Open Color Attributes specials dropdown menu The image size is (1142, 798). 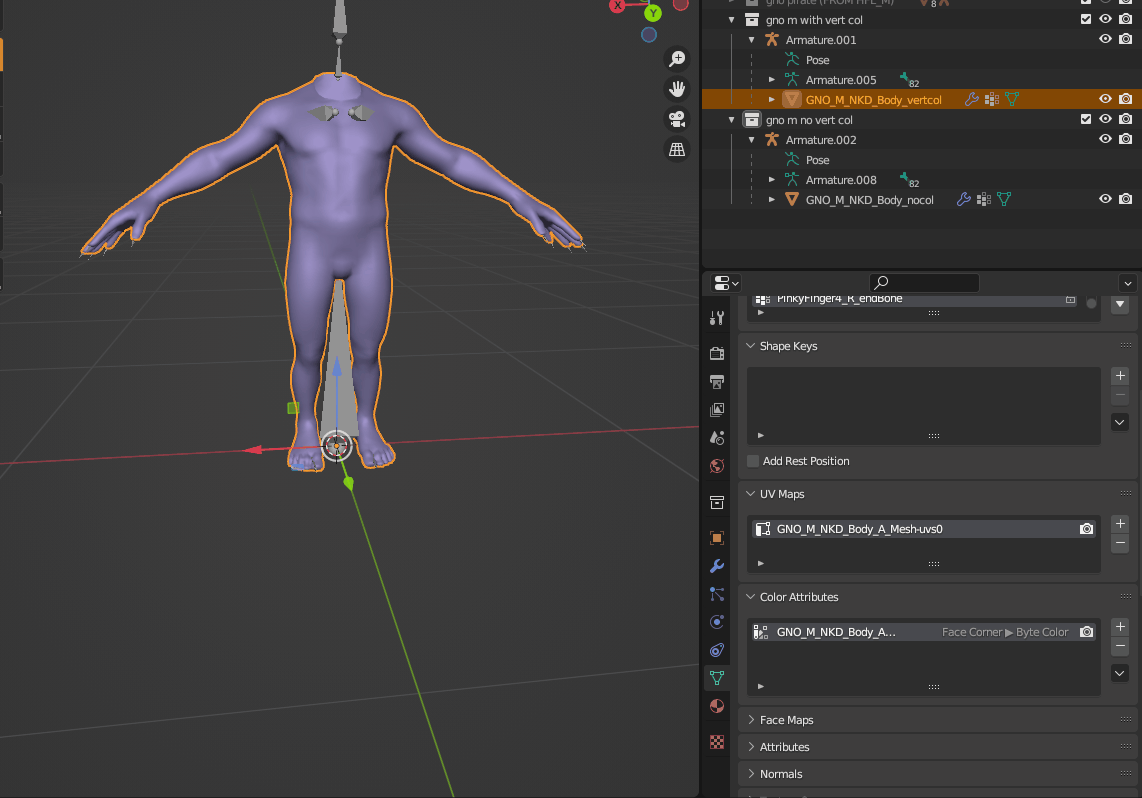1120,673
